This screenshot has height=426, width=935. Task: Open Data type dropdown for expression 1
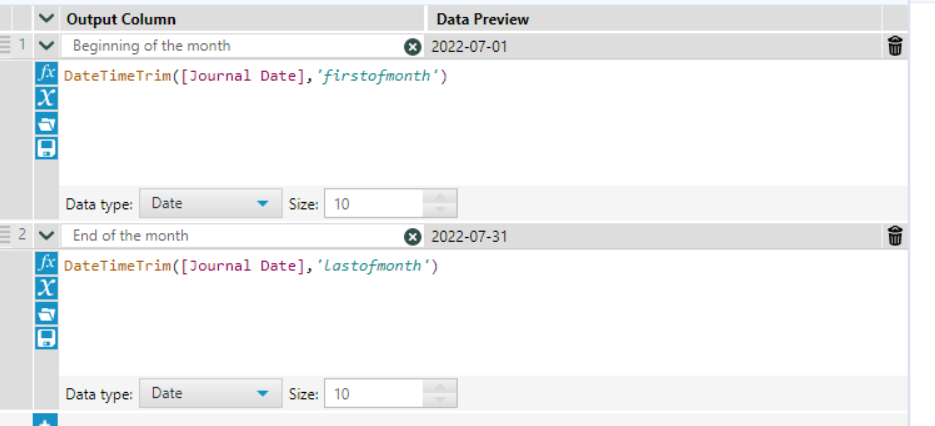click(x=208, y=203)
